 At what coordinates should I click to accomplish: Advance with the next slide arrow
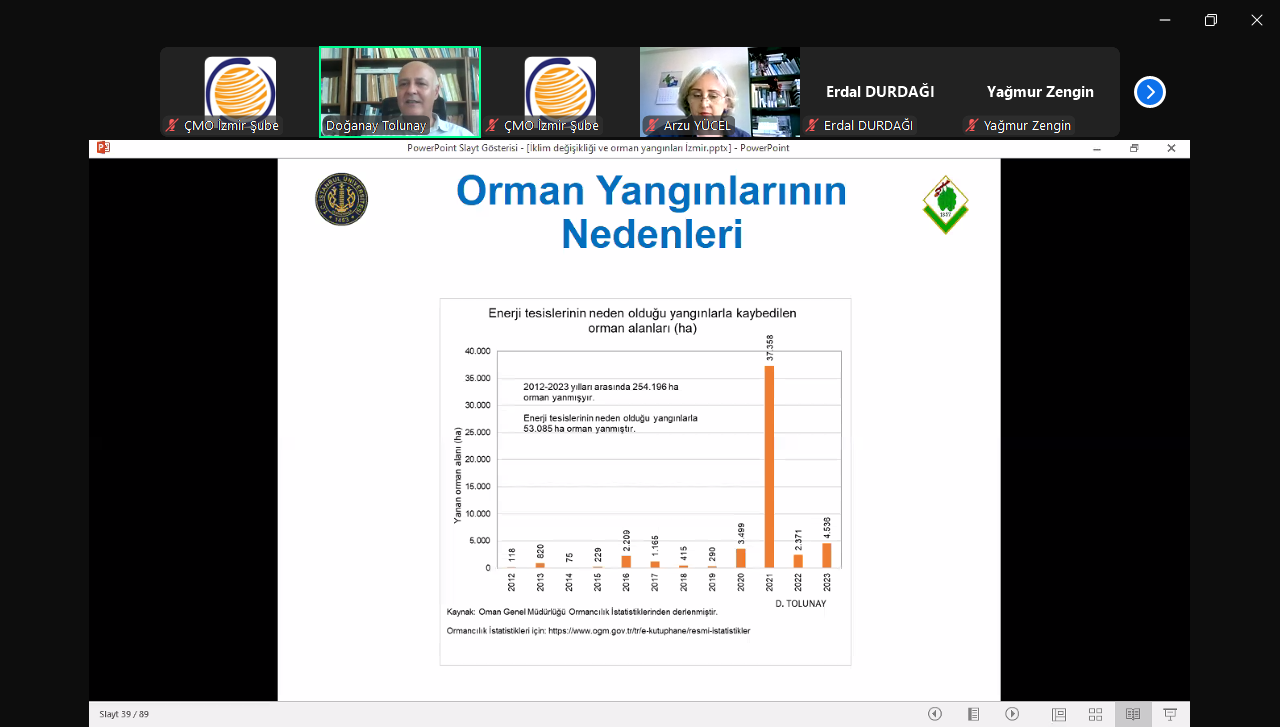(1012, 714)
